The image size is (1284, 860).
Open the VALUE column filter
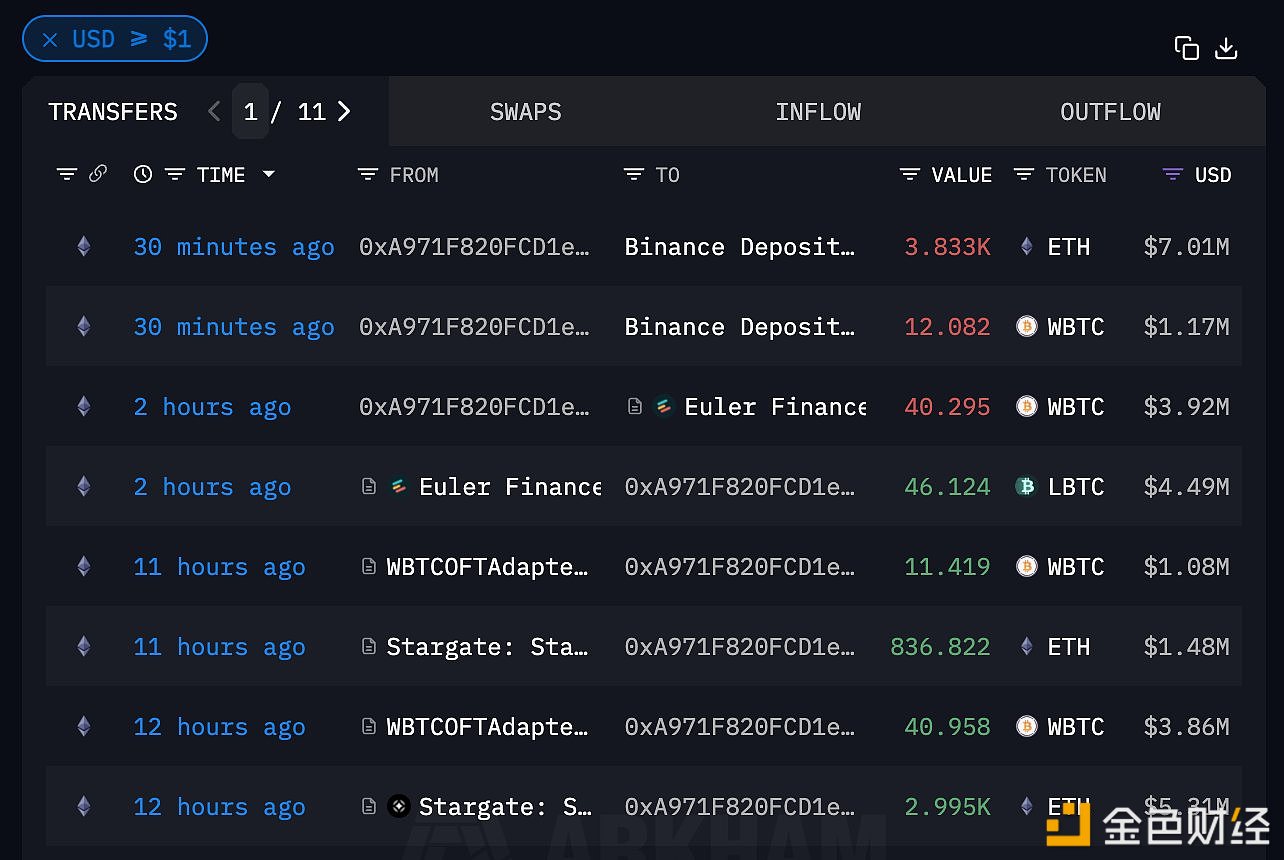pos(909,174)
